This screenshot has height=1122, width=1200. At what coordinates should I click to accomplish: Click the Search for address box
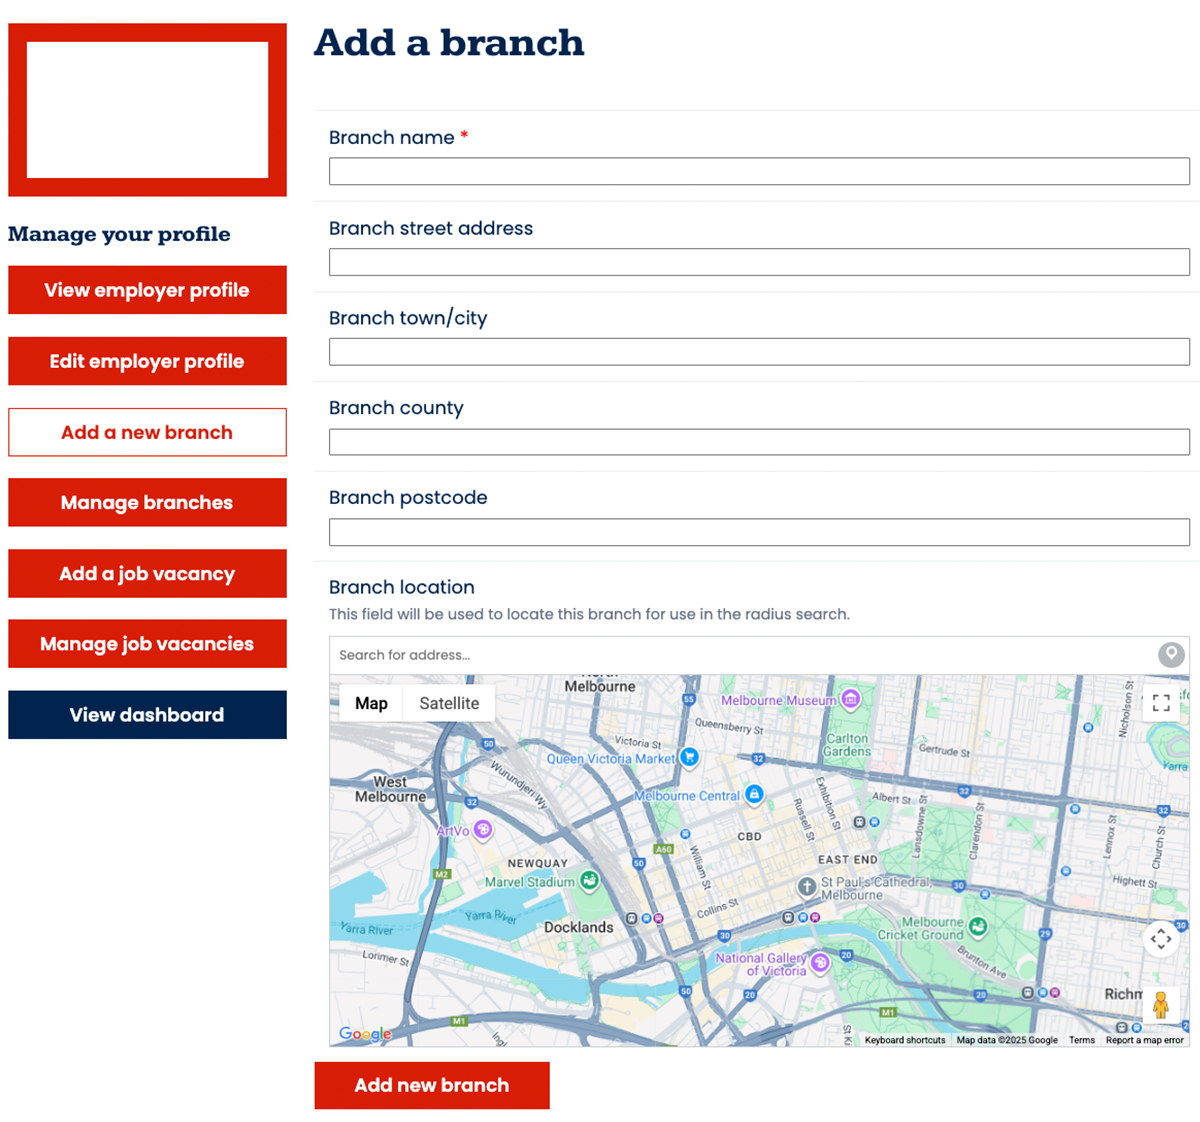coord(740,655)
